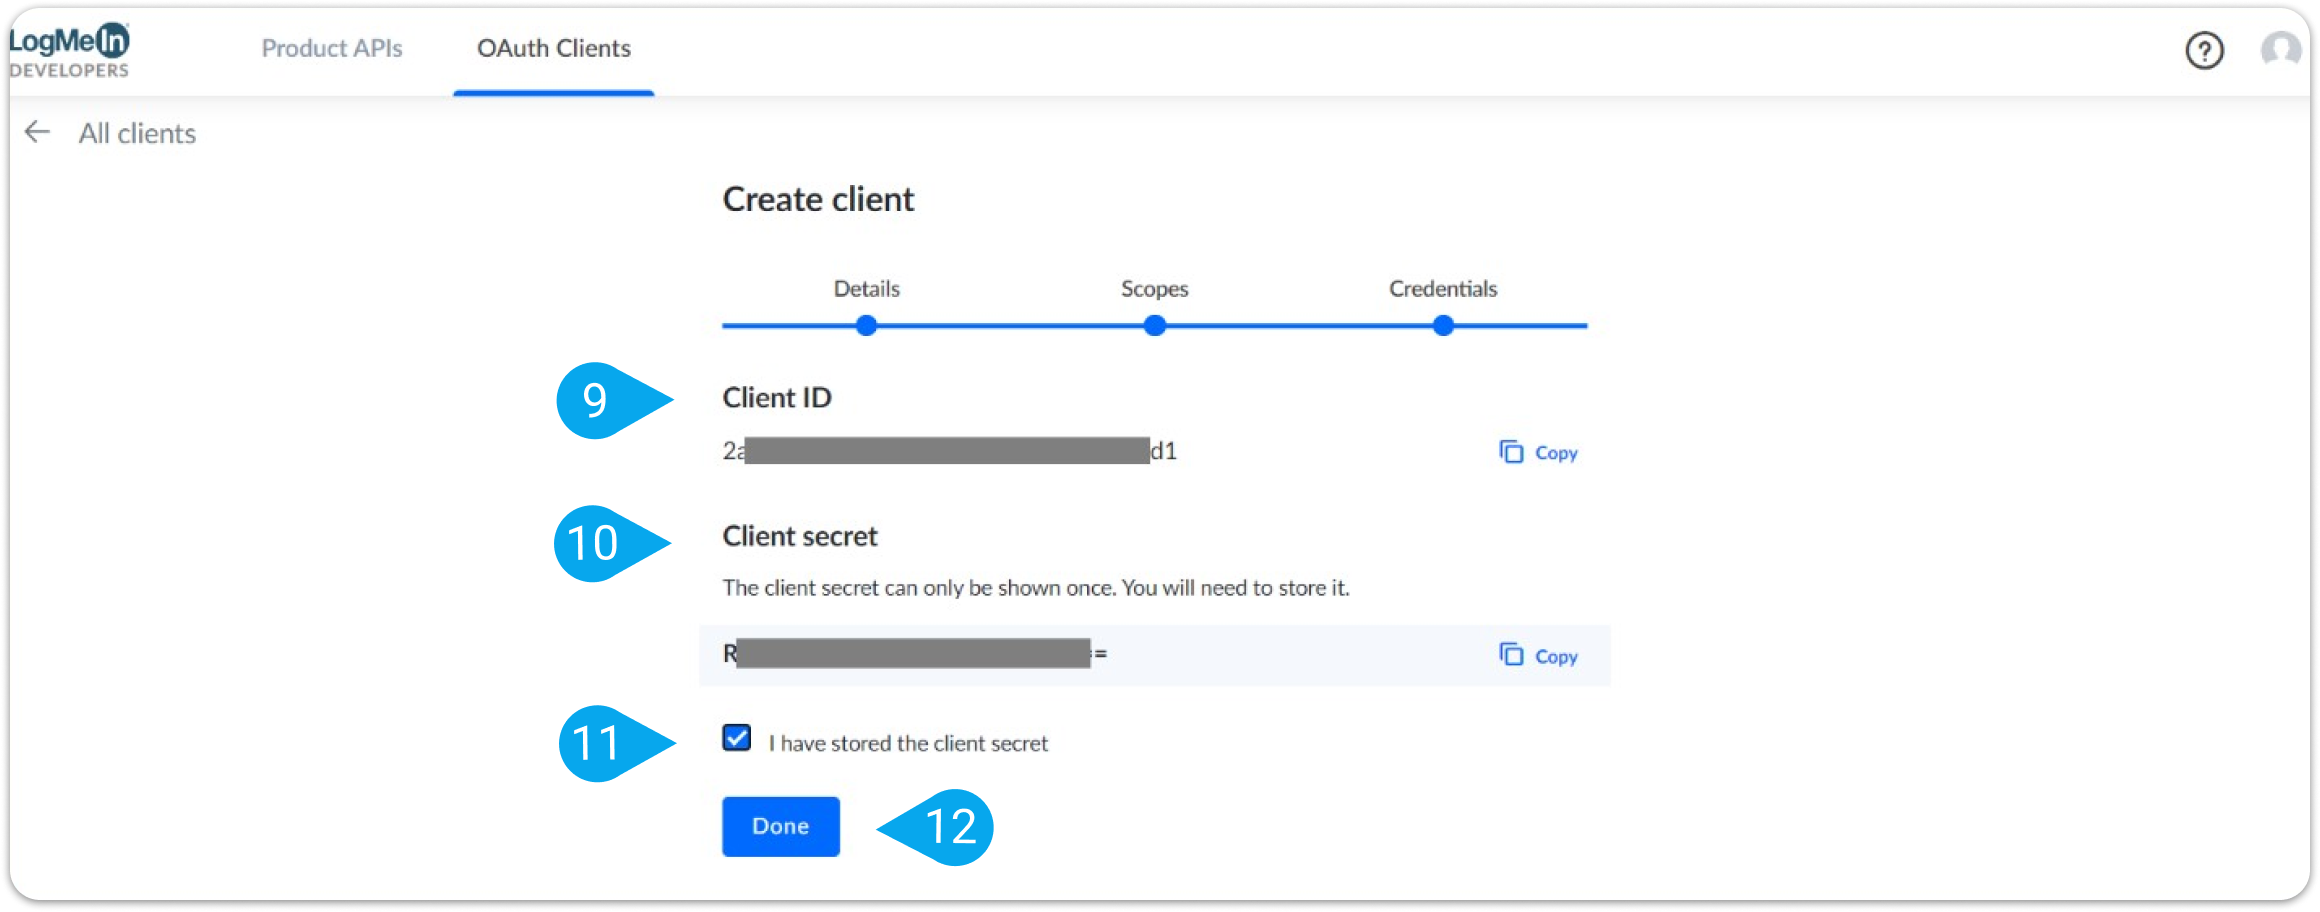Jump to the Scopes step dot

(1154, 325)
